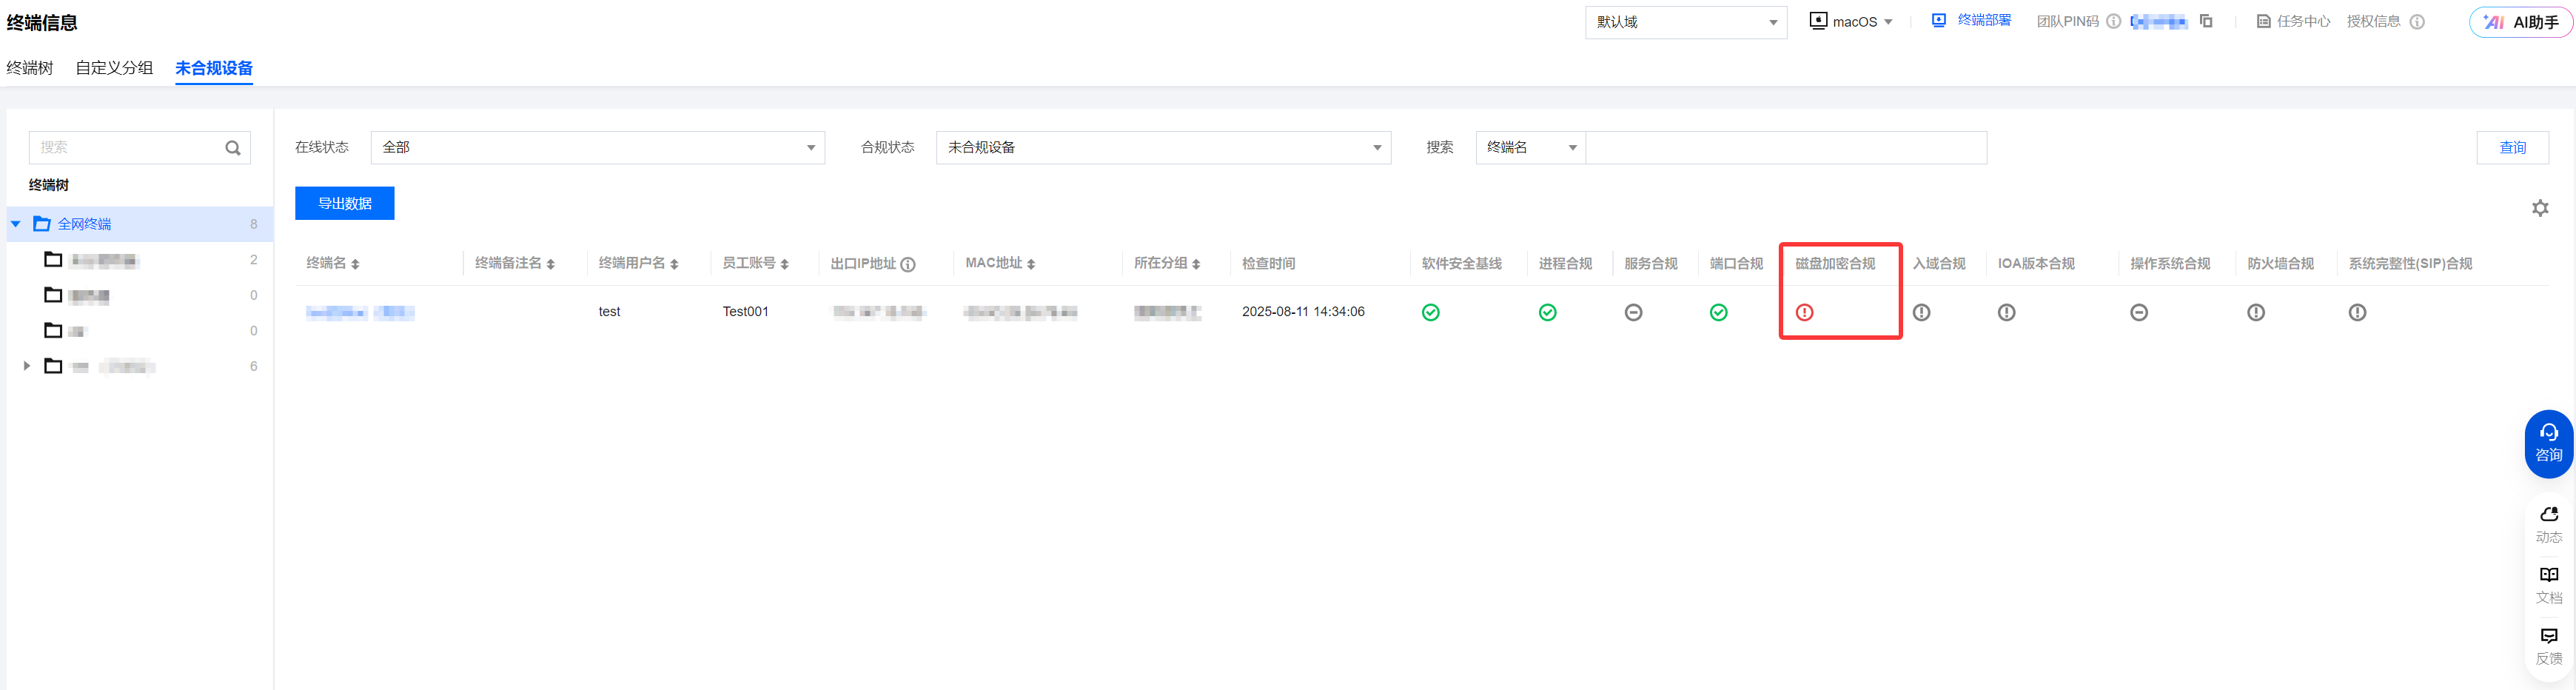
Task: Open the 咨询 customer service bubble
Action: pos(2548,443)
